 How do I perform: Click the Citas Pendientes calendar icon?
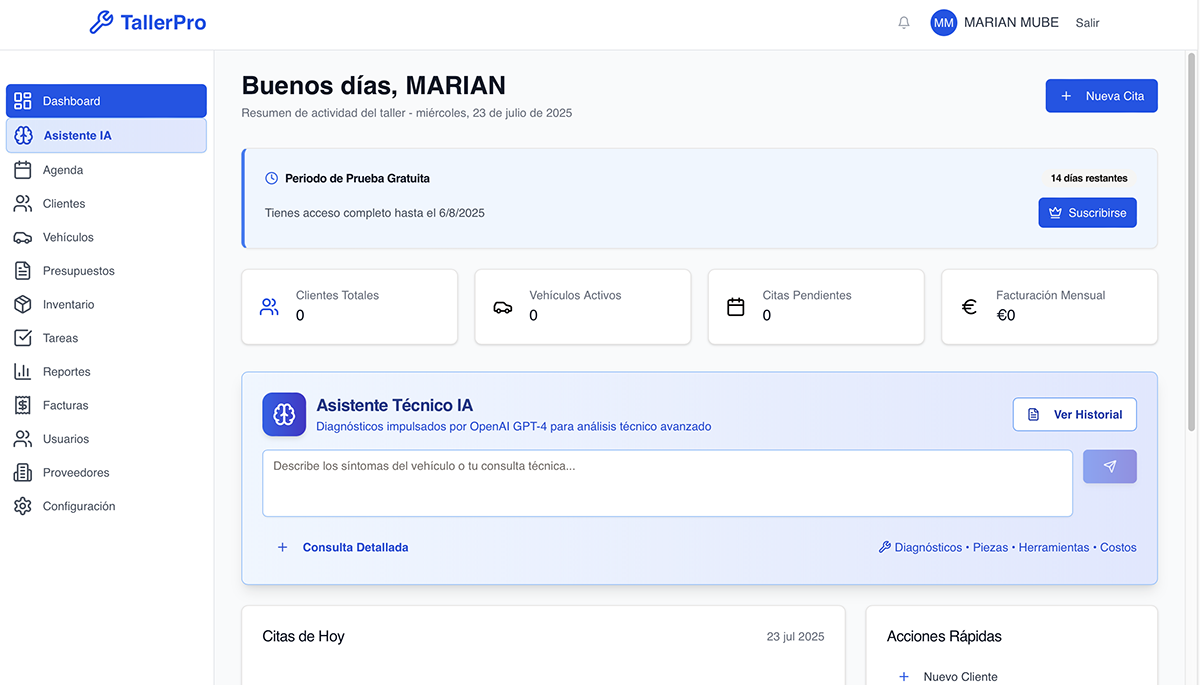(x=736, y=307)
